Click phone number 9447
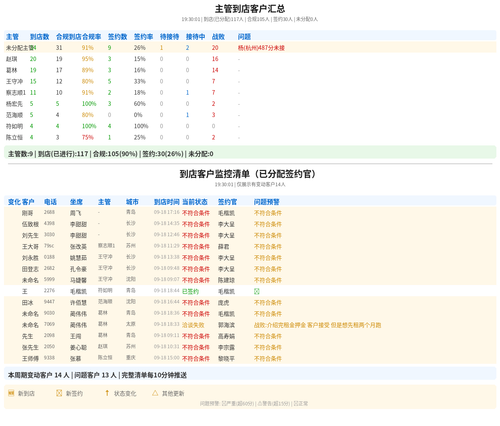Image resolution: width=500 pixels, height=426 pixels. 49,302
